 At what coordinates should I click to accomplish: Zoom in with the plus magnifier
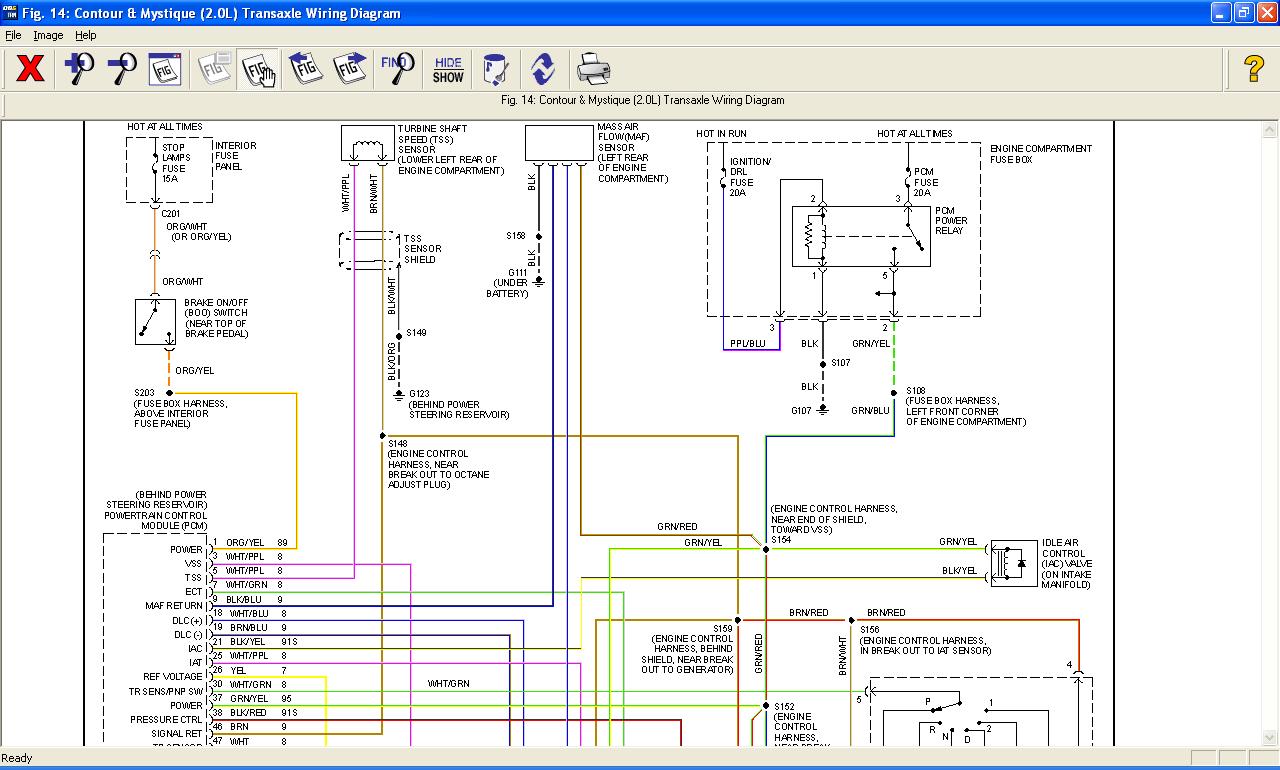(79, 69)
